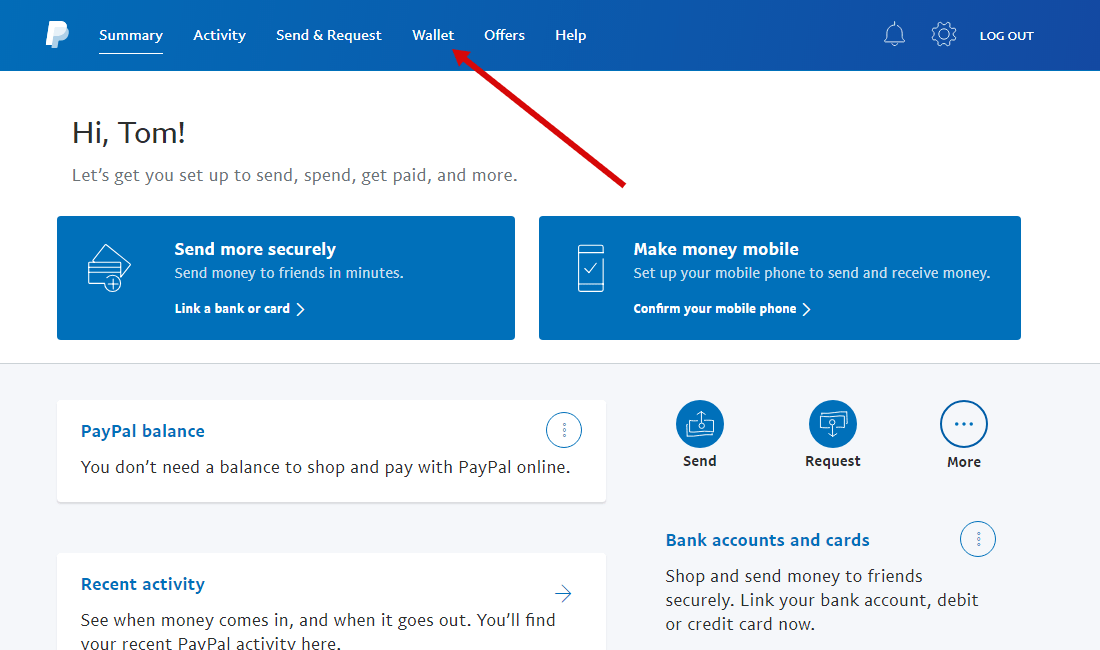Click the PayPal logo
Image resolution: width=1100 pixels, height=650 pixels.
(x=57, y=35)
